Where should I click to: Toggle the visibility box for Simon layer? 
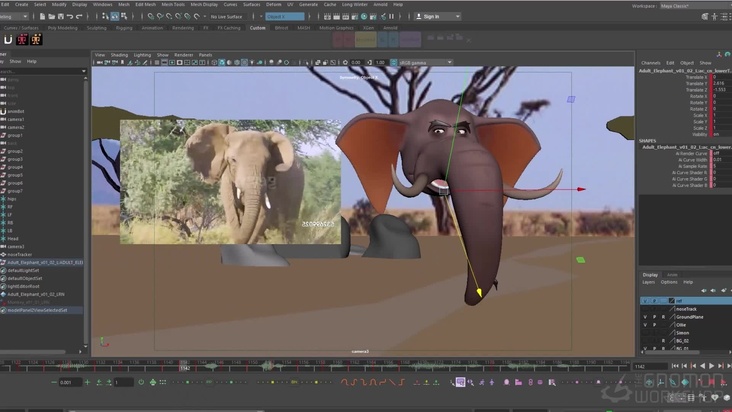coord(645,333)
